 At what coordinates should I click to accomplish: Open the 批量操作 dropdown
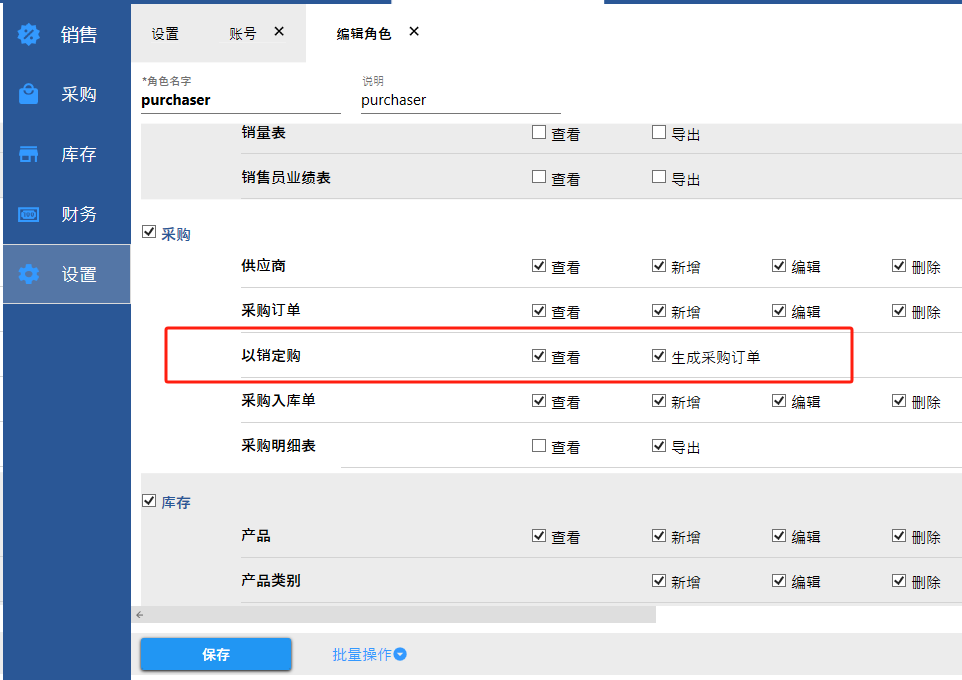pyautogui.click(x=369, y=655)
